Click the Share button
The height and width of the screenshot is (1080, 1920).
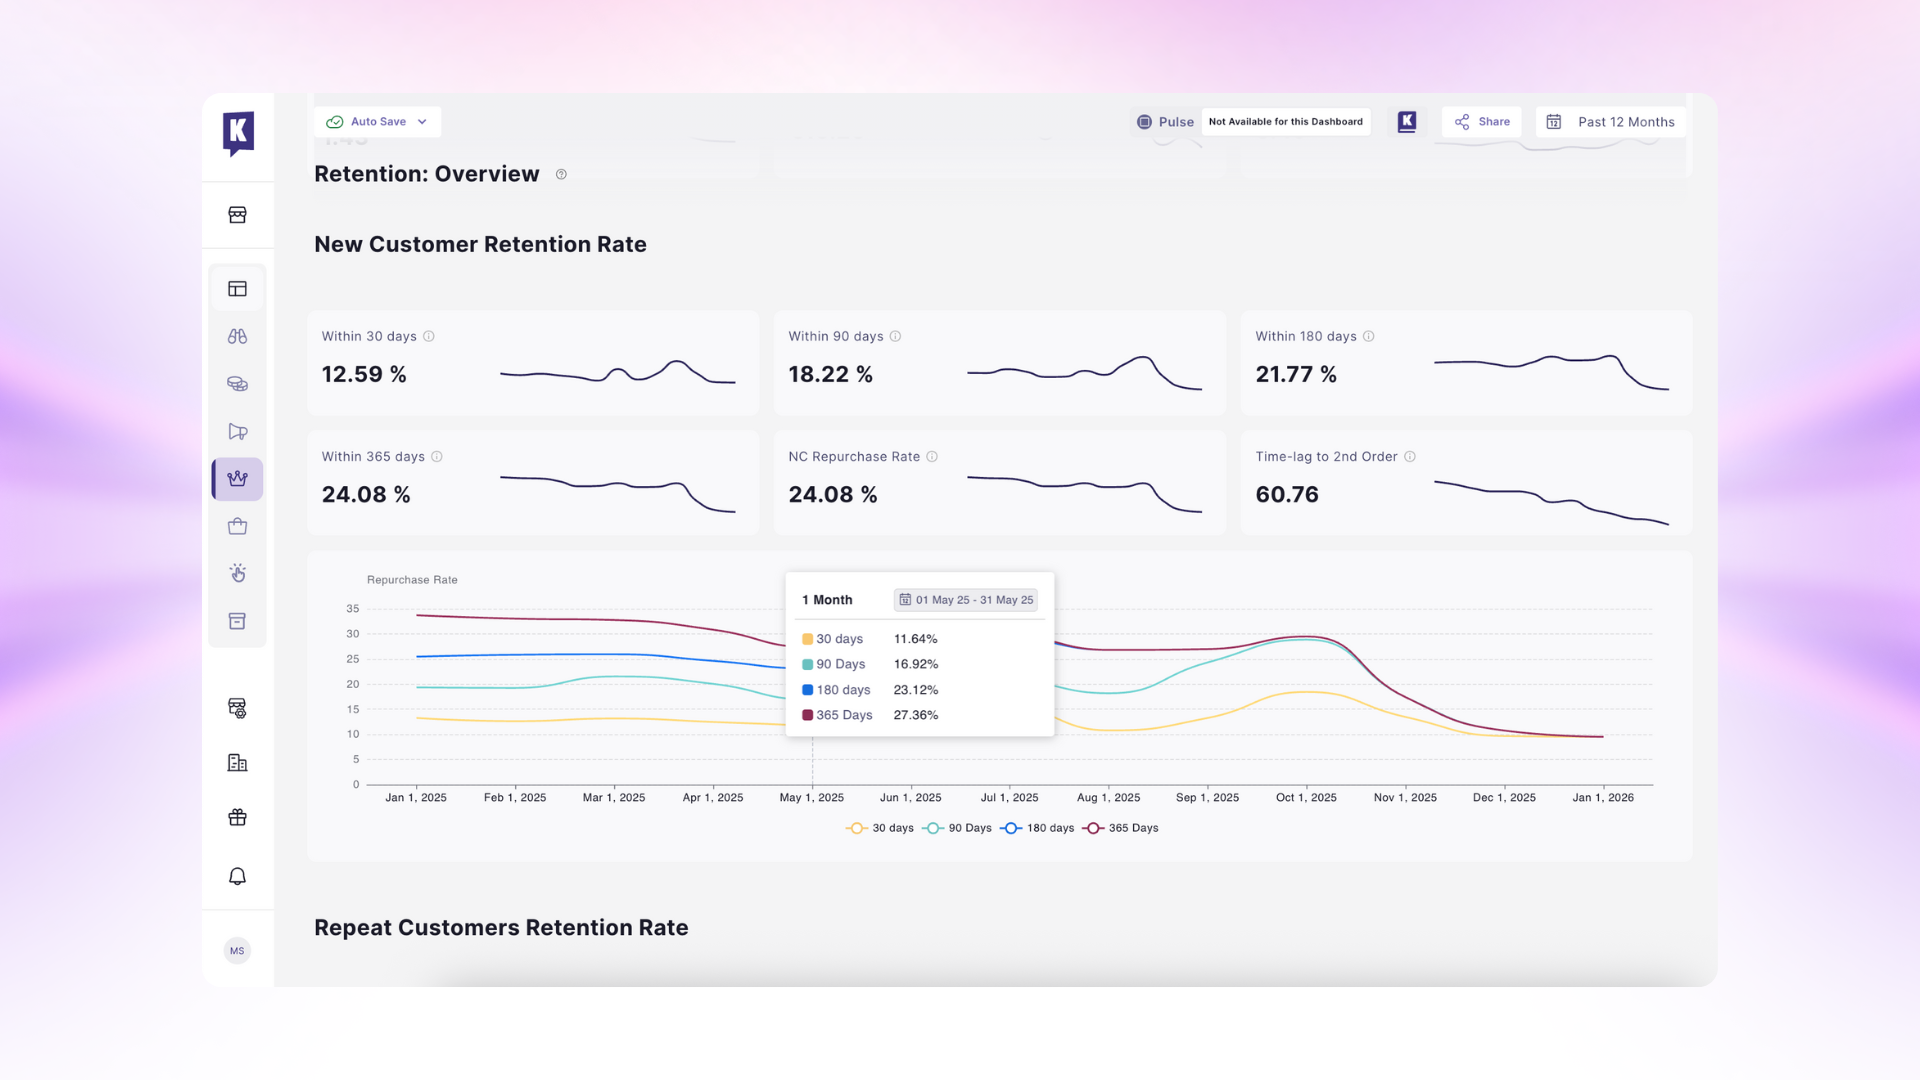[1482, 122]
